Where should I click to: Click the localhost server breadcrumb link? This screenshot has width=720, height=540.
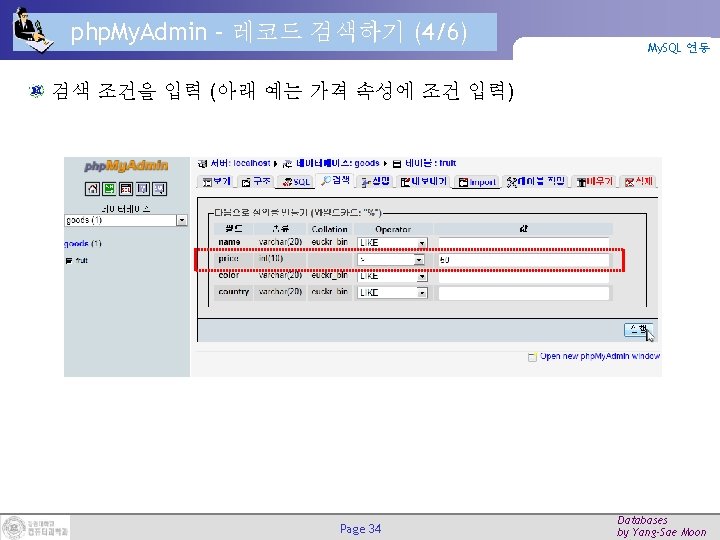point(240,163)
